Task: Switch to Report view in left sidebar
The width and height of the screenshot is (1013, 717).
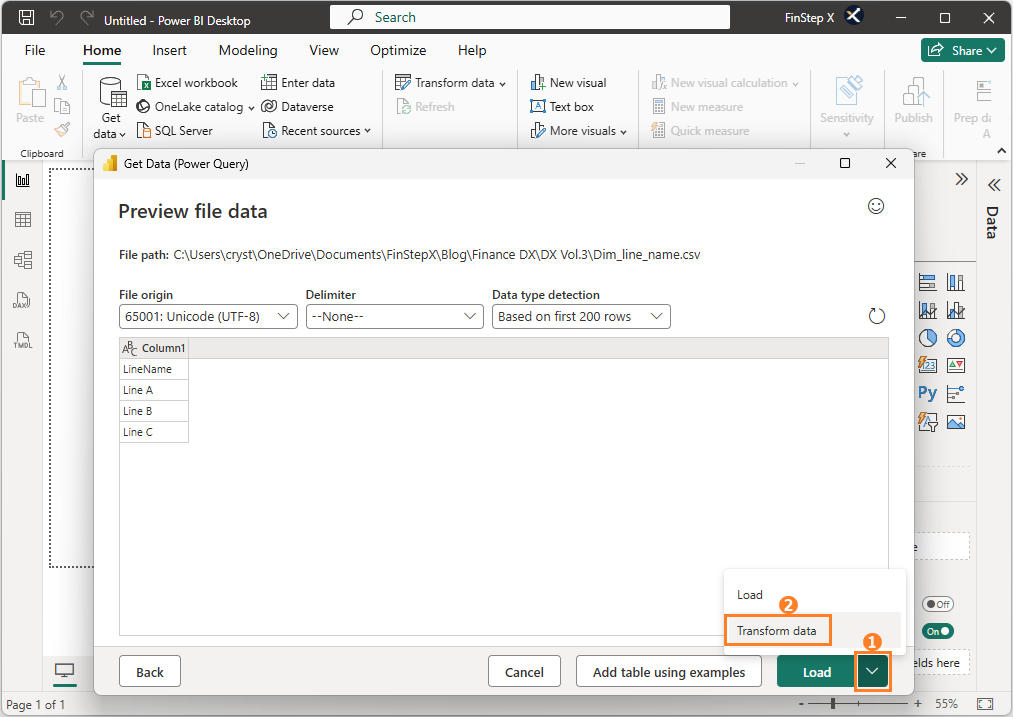Action: [23, 180]
